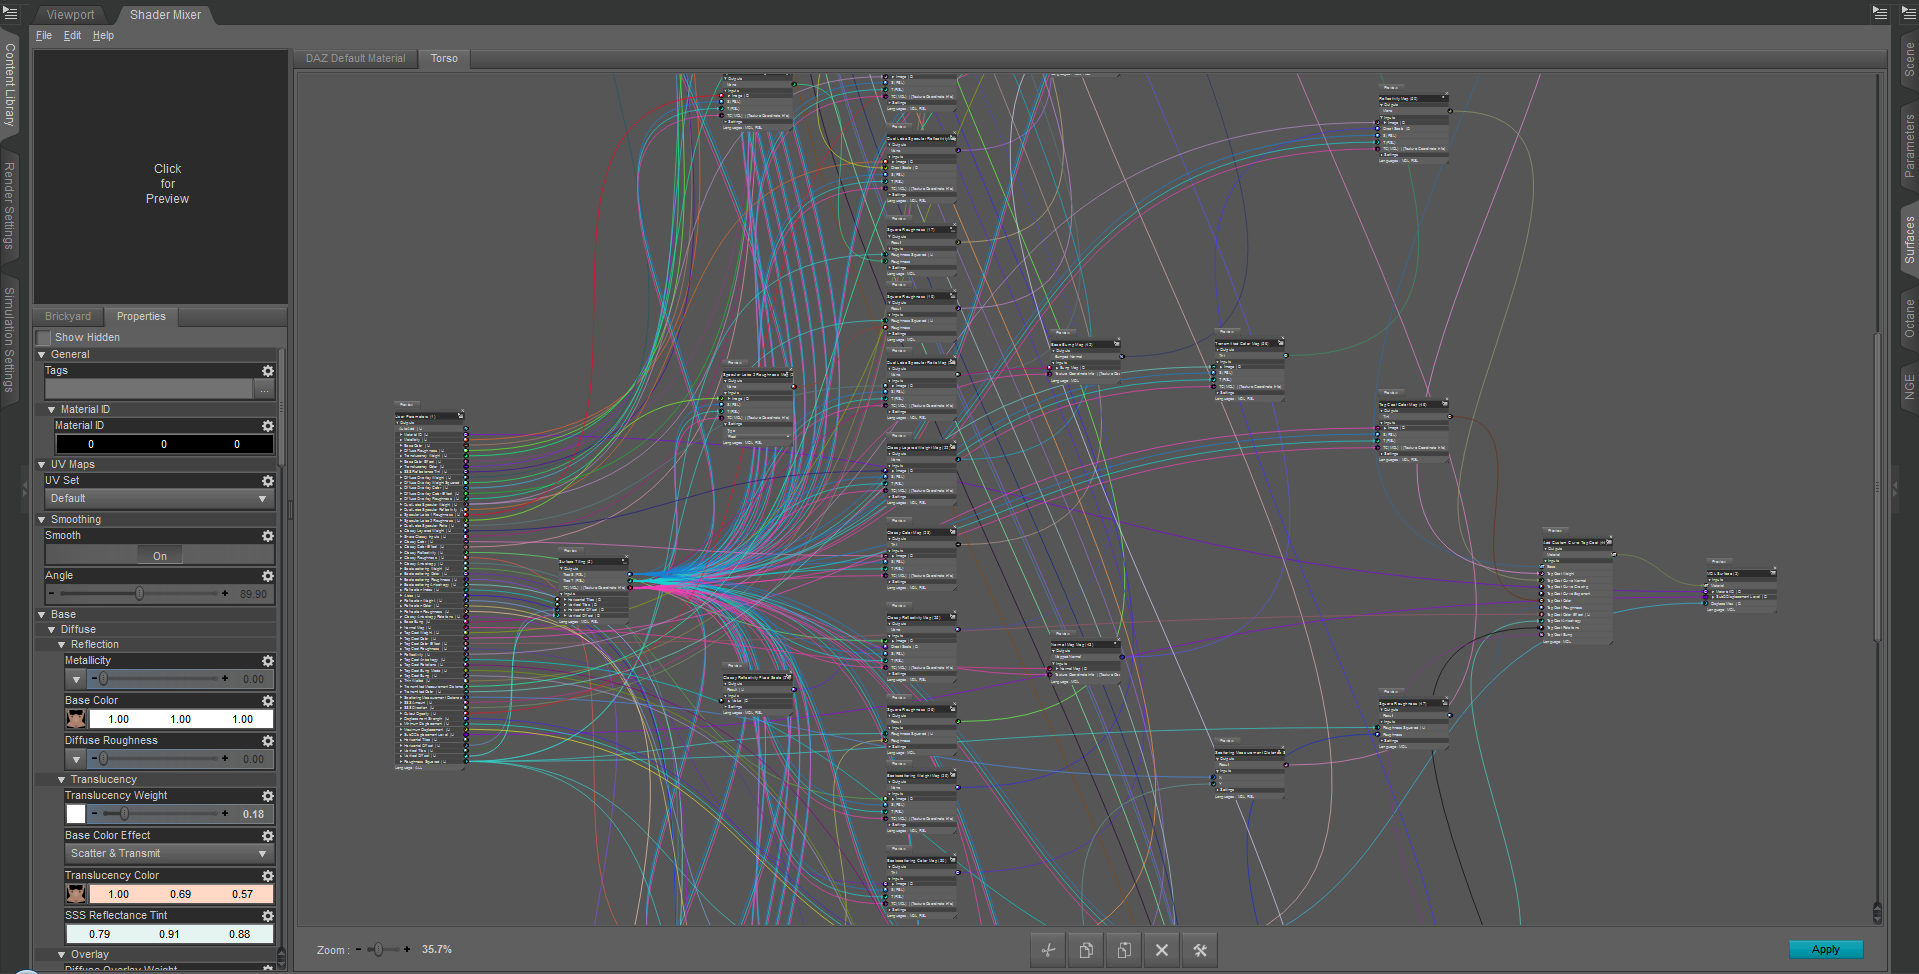Open the hammer and wrench tools icon
This screenshot has height=974, width=1919.
click(1200, 950)
